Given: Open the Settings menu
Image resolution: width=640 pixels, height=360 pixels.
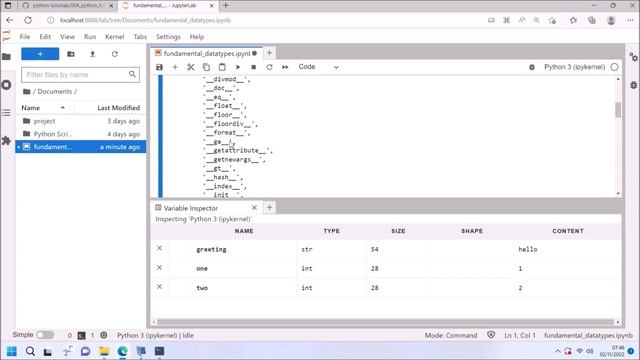Looking at the screenshot, I should [168, 37].
